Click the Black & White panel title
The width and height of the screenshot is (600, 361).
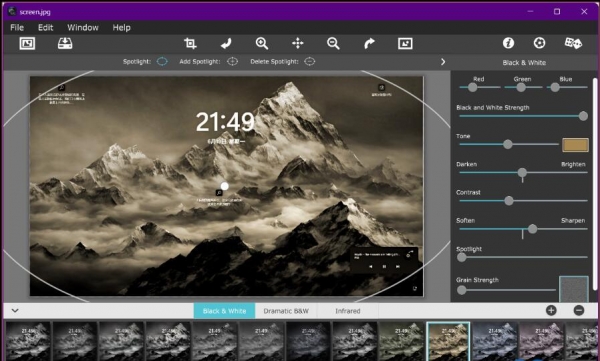(524, 62)
